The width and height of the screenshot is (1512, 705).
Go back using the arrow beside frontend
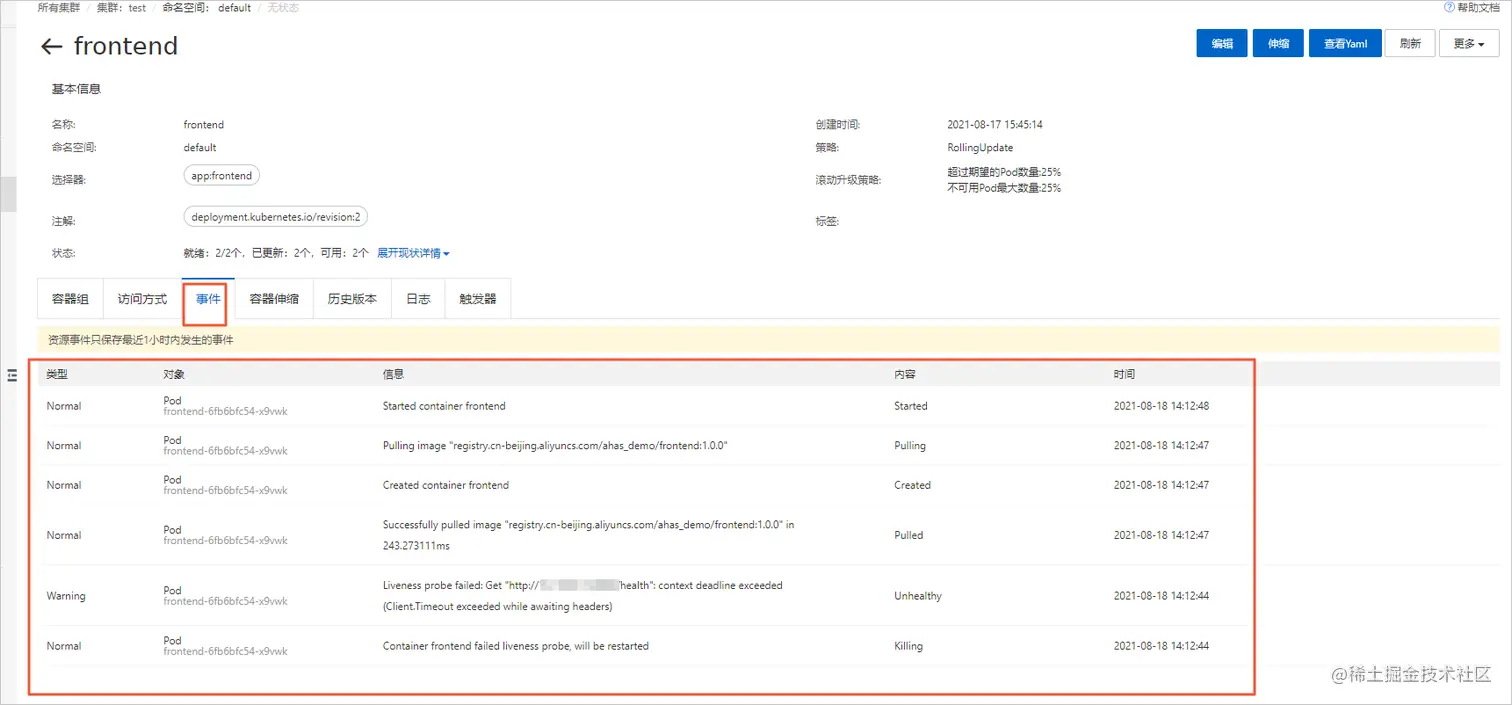(x=51, y=46)
